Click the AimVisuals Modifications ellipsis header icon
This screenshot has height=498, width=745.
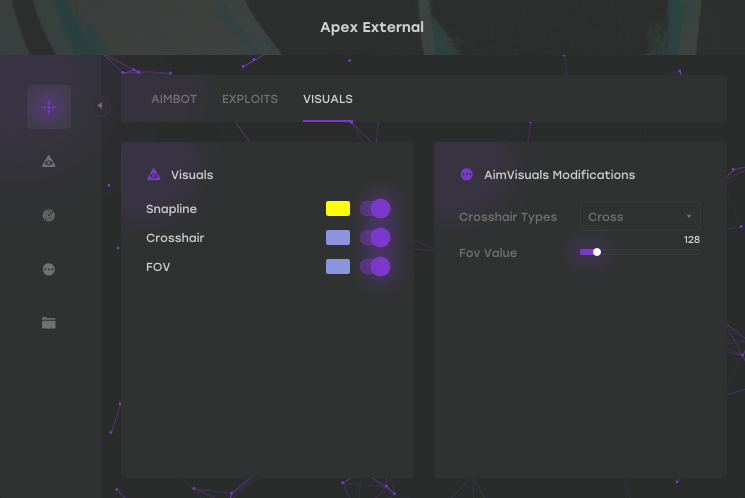point(467,174)
